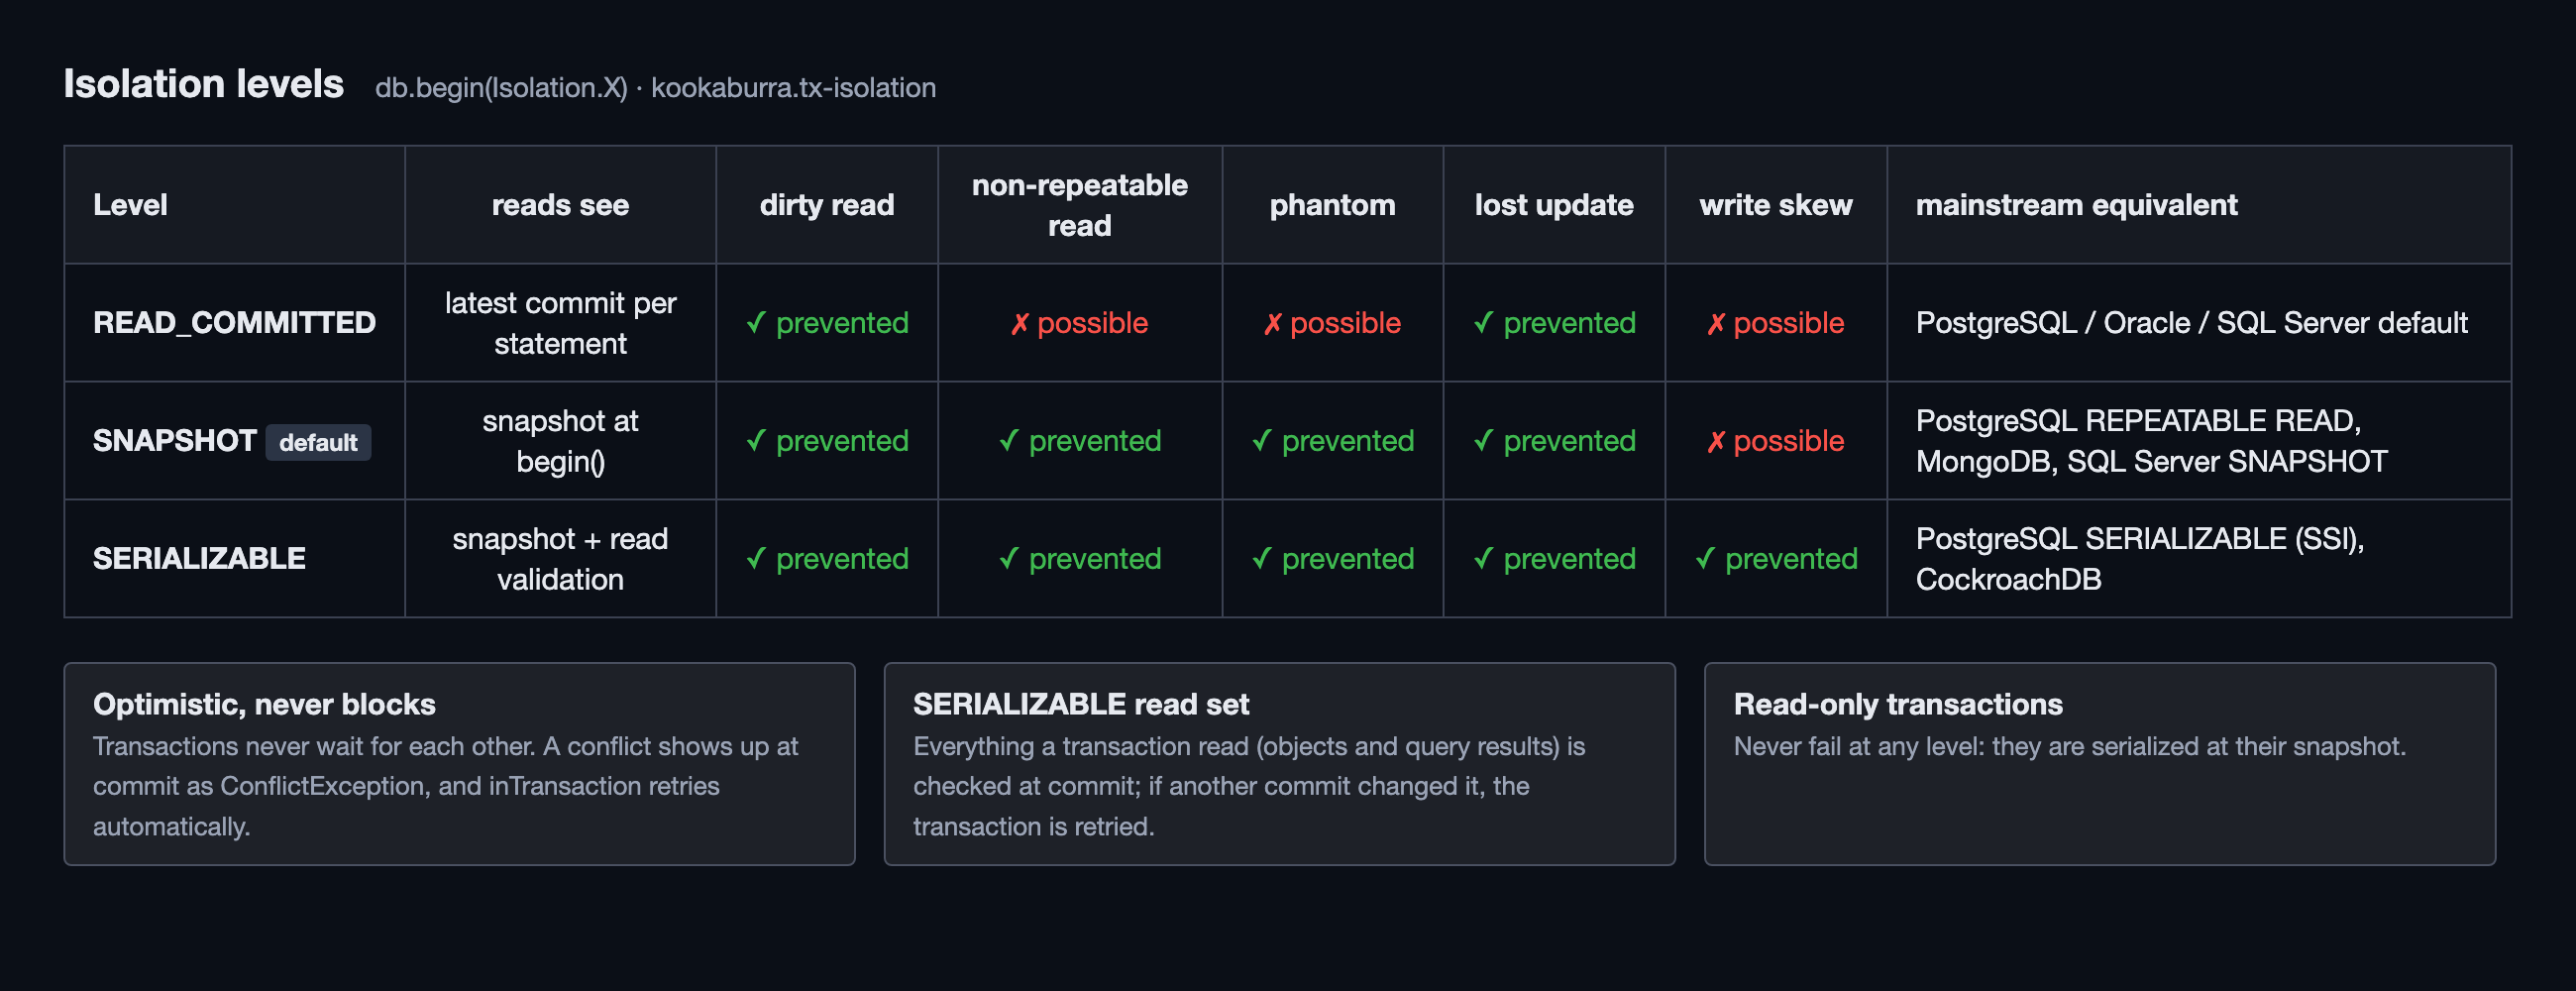2576x991 pixels.
Task: Click the green check in SERIALIZABLE lost update
Action: tap(1485, 559)
